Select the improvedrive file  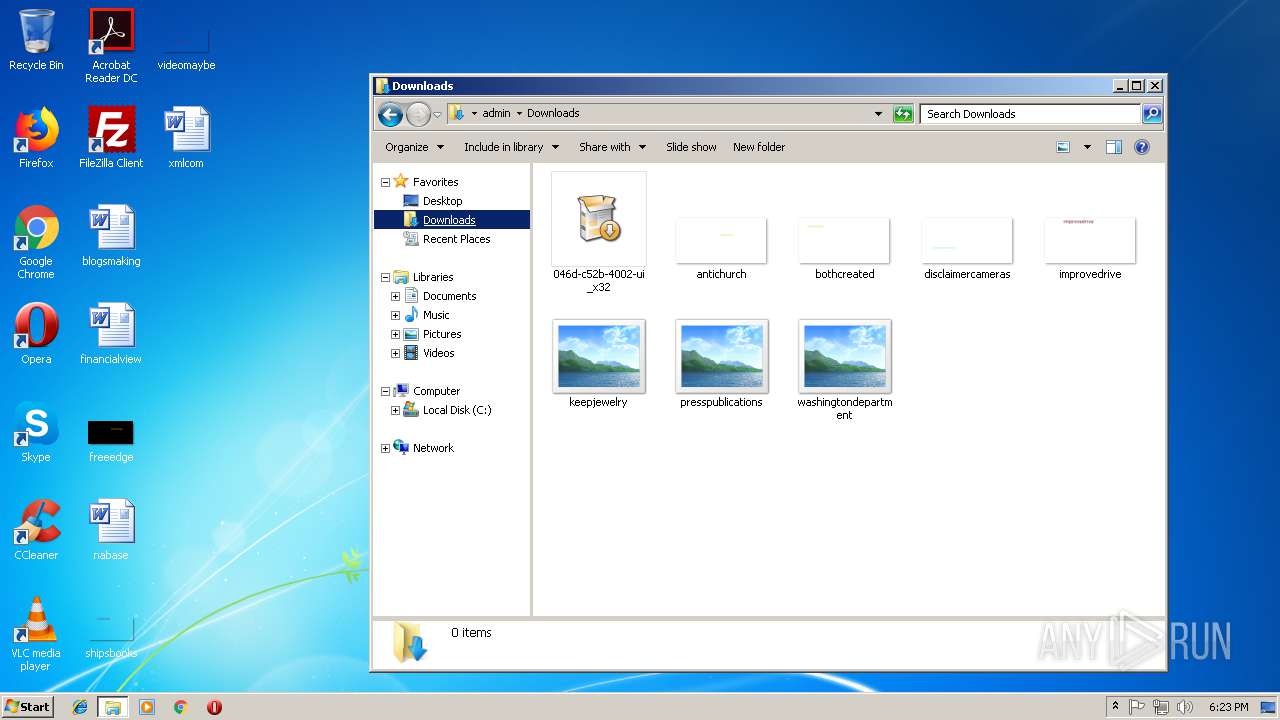pyautogui.click(x=1090, y=247)
